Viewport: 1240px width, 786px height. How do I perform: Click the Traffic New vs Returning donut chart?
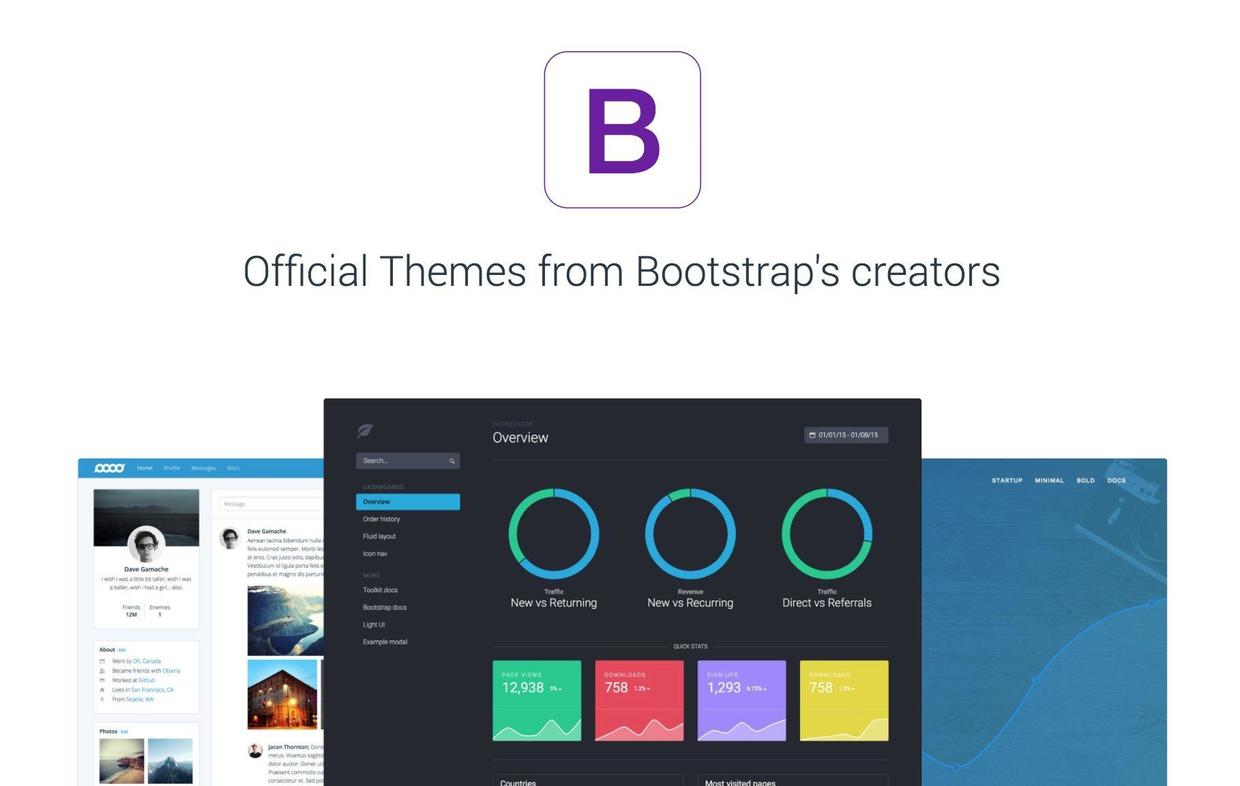tap(554, 534)
